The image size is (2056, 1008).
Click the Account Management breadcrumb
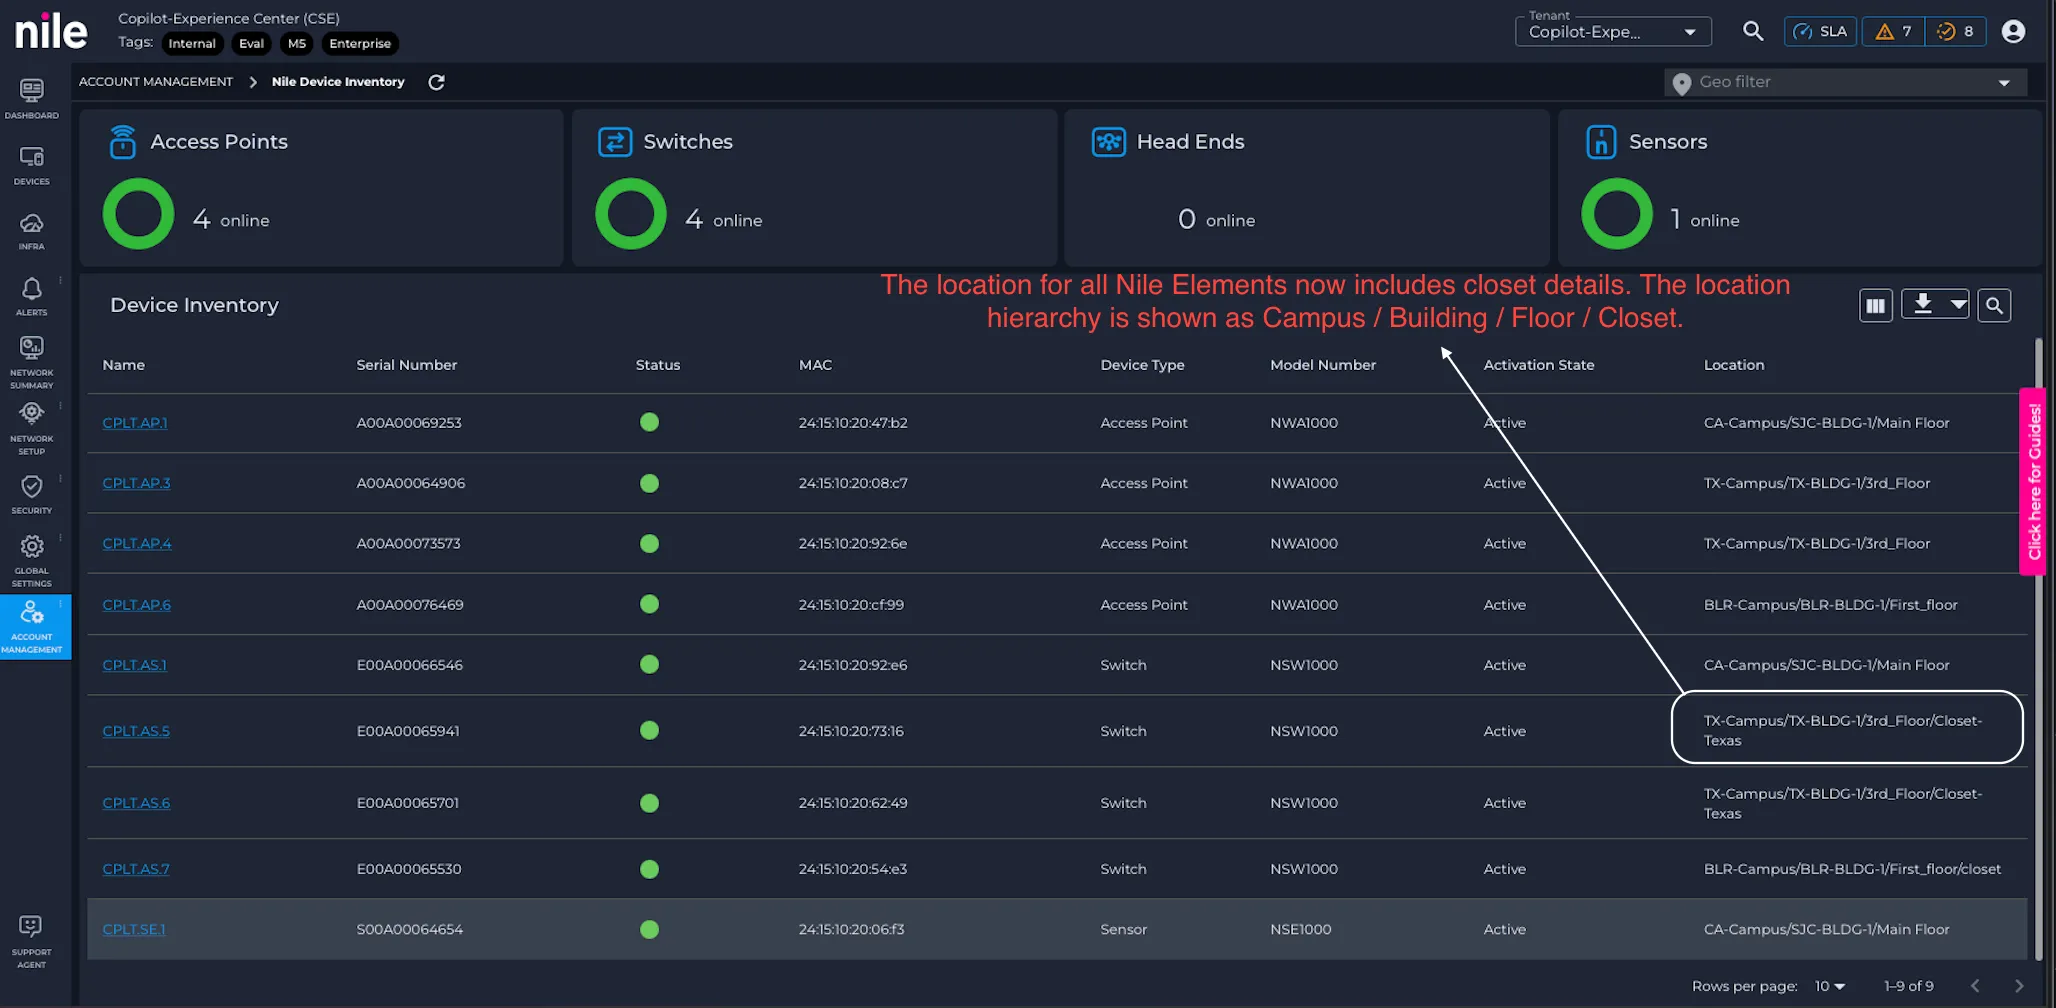[156, 82]
